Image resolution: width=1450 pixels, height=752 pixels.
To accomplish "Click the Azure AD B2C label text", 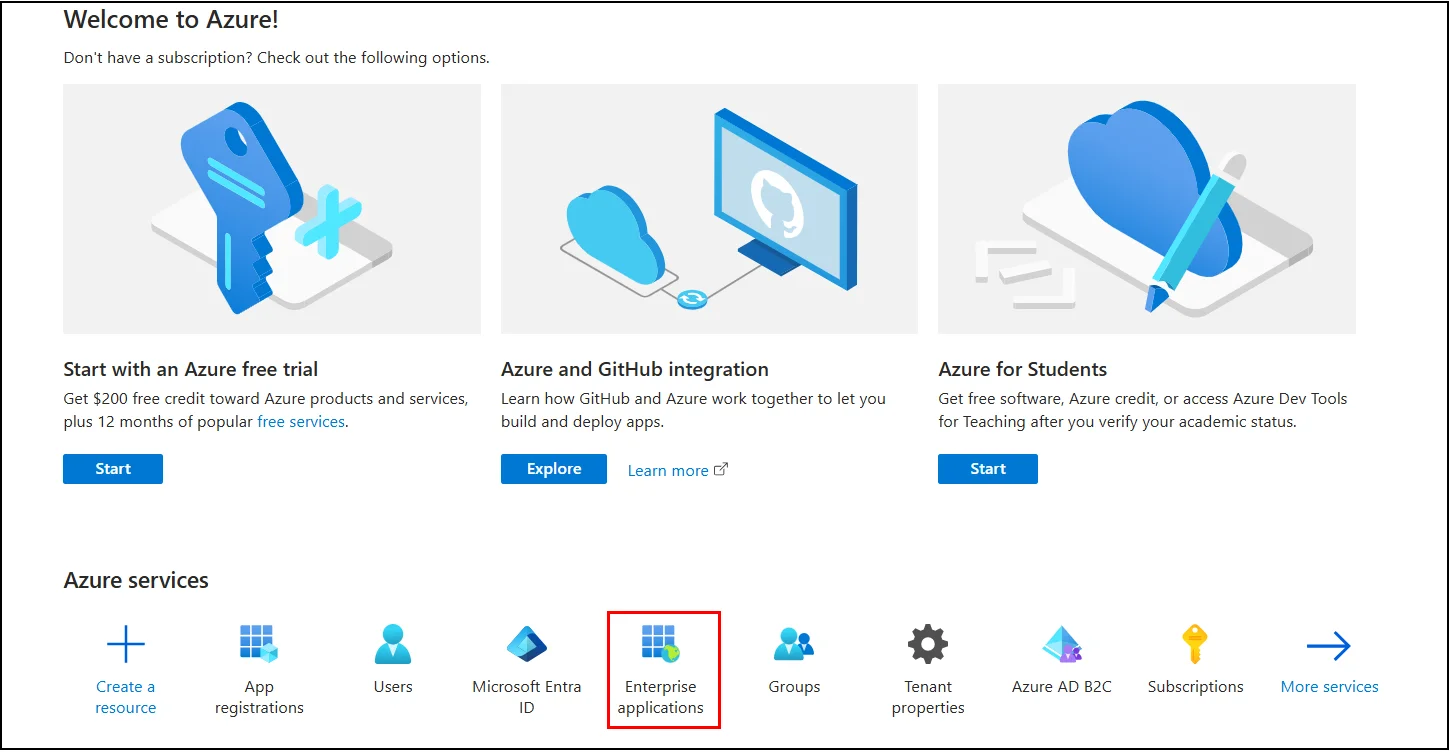I will click(1062, 687).
